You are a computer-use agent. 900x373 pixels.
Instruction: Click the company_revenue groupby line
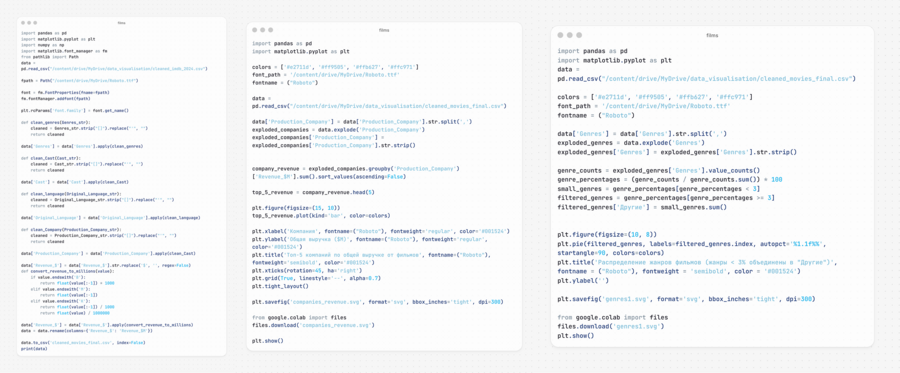pos(356,173)
